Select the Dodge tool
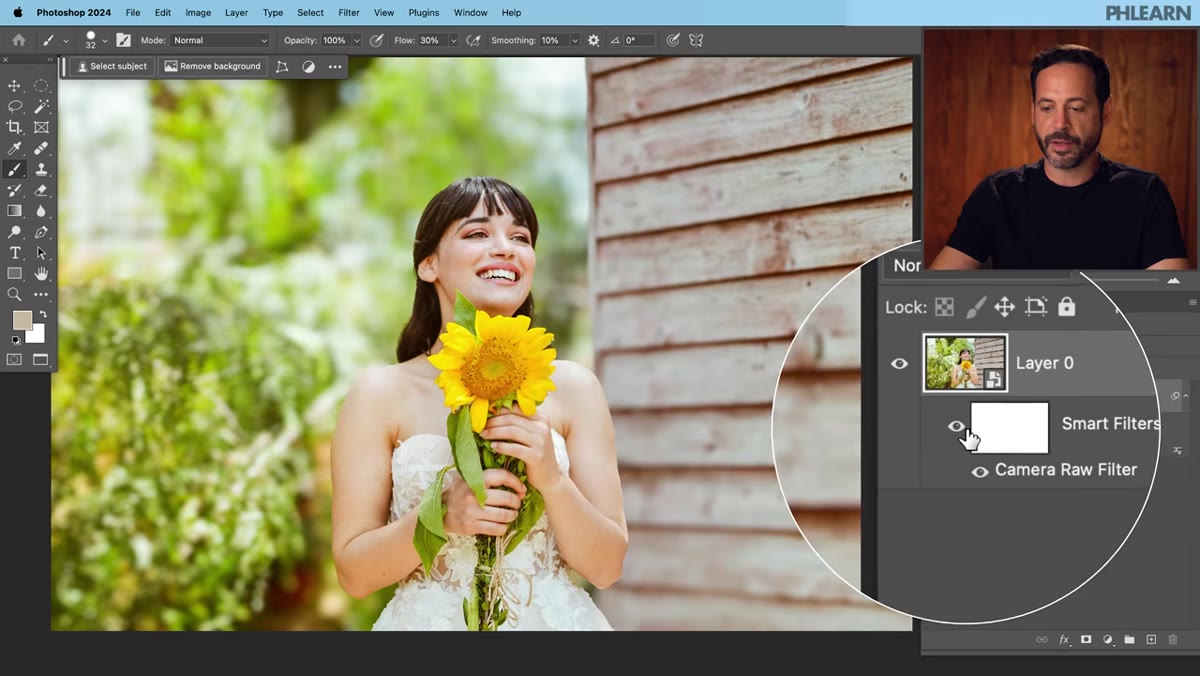This screenshot has height=676, width=1200. click(x=14, y=232)
